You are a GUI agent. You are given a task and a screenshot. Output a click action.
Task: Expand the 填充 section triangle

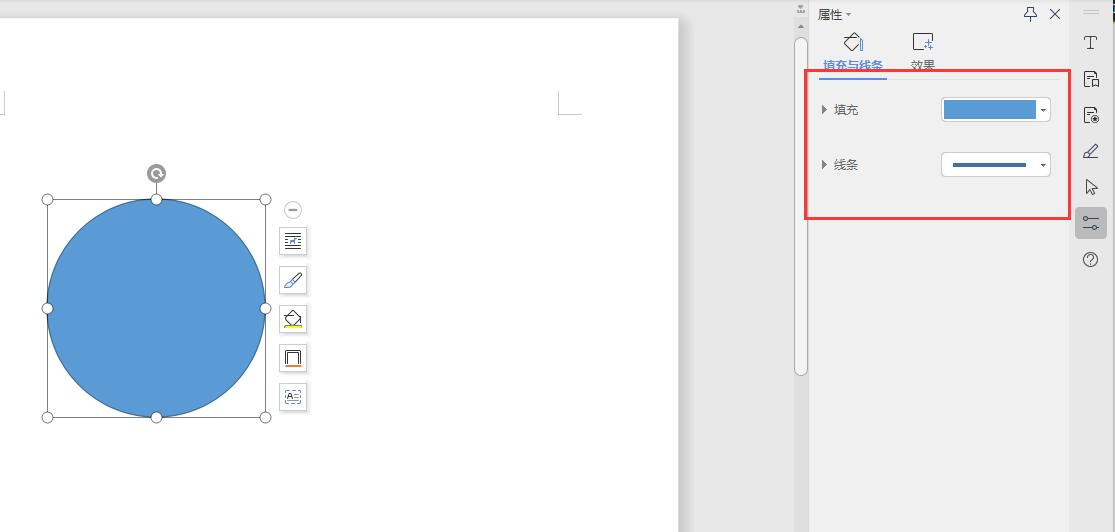tap(825, 110)
